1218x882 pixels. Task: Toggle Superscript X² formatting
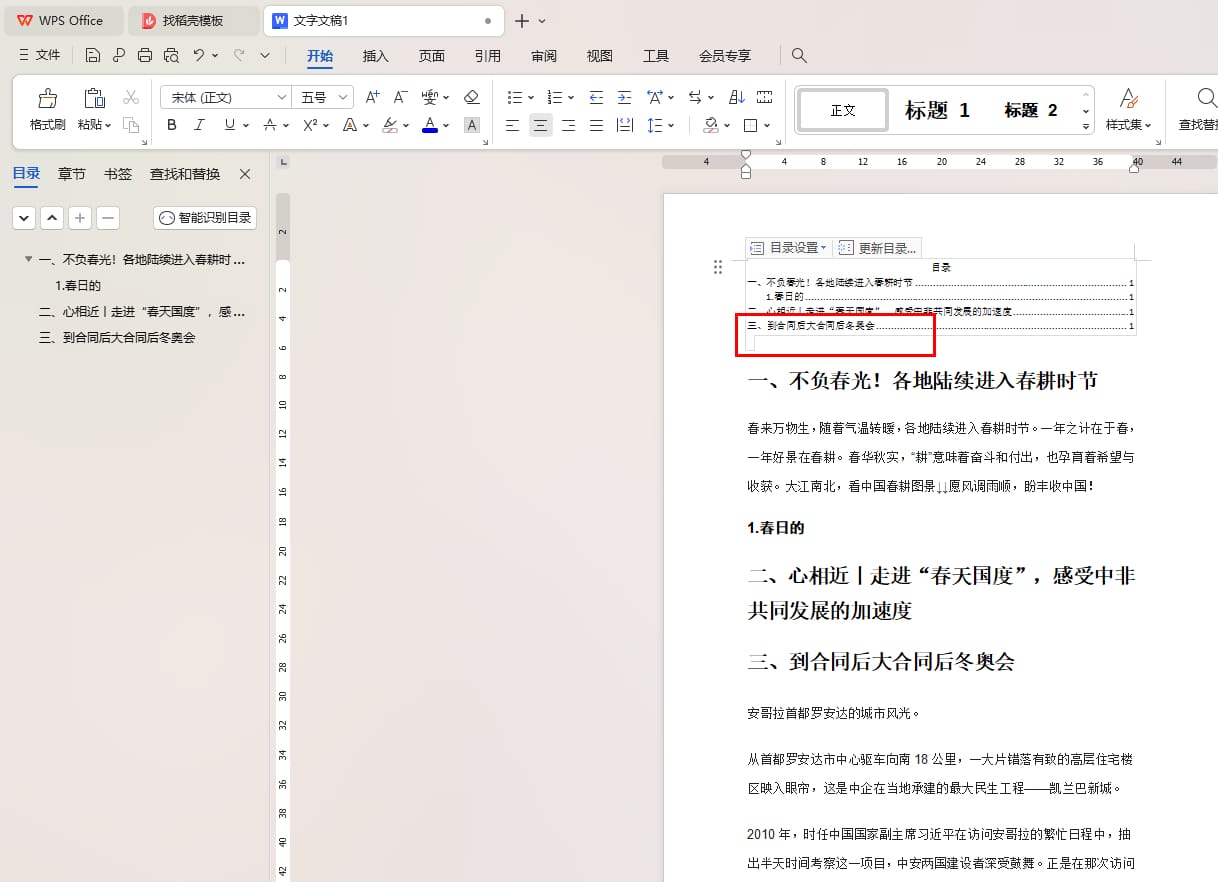coord(309,125)
